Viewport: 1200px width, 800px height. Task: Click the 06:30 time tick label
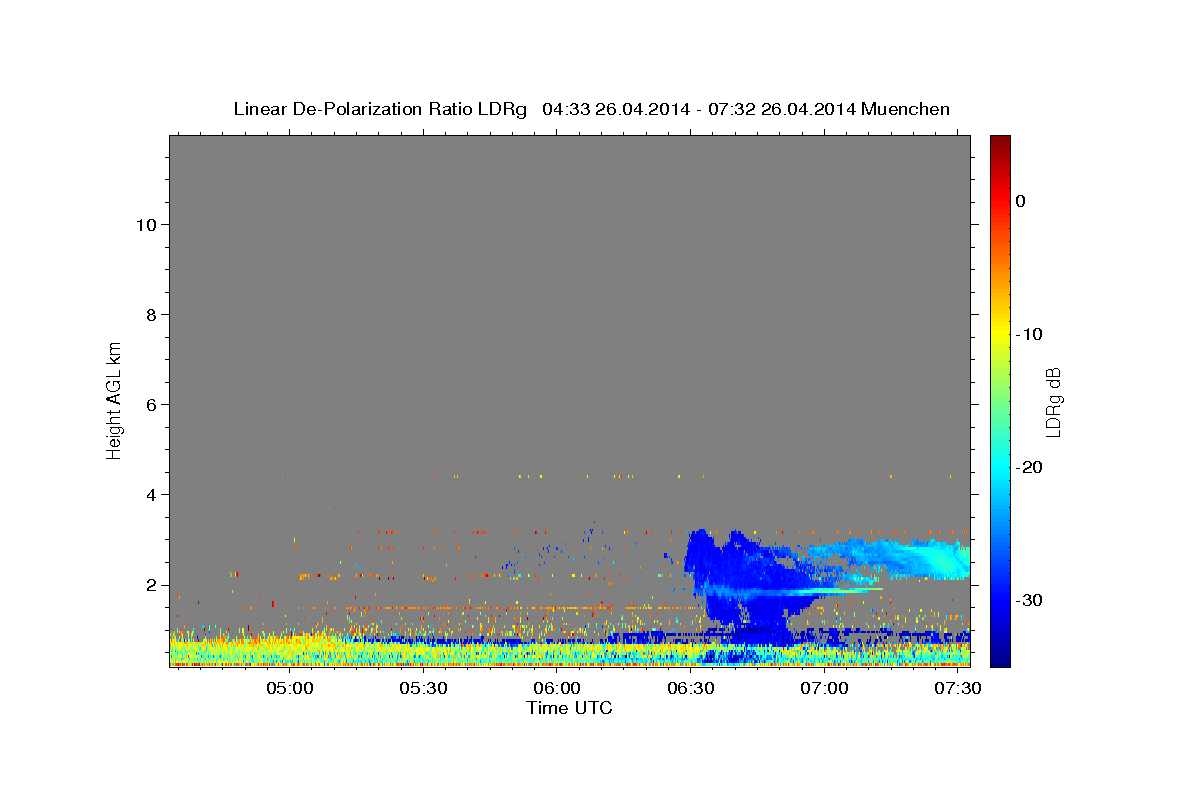(690, 689)
